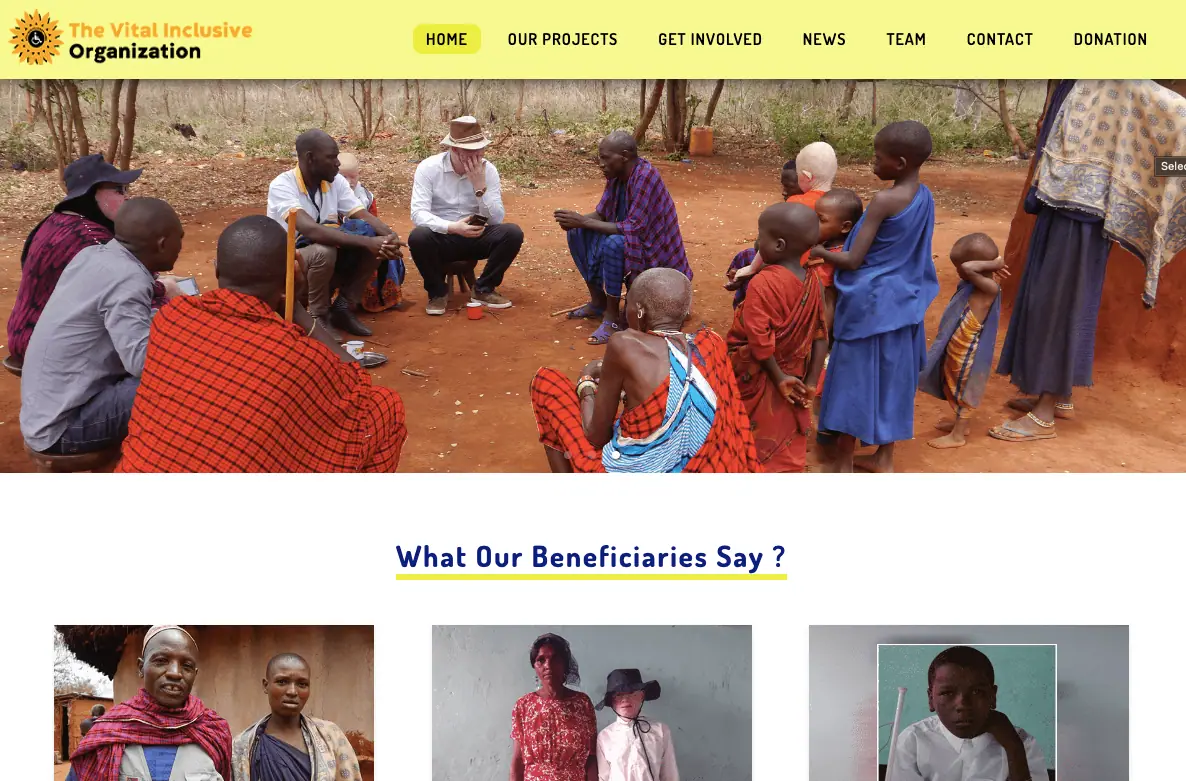
Task: Select the second hero slider dot
Action: 592,455
